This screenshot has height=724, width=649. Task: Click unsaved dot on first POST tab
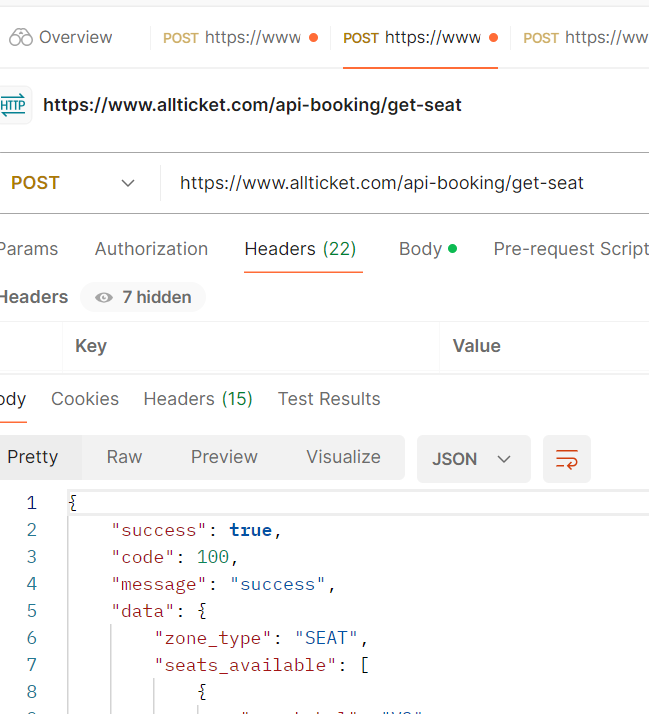(313, 37)
